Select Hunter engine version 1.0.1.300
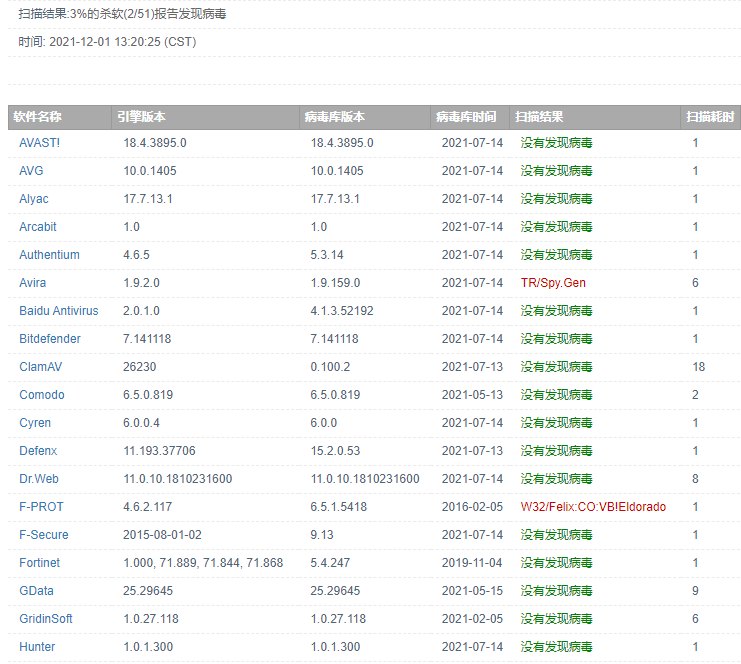The image size is (741, 664). point(148,647)
